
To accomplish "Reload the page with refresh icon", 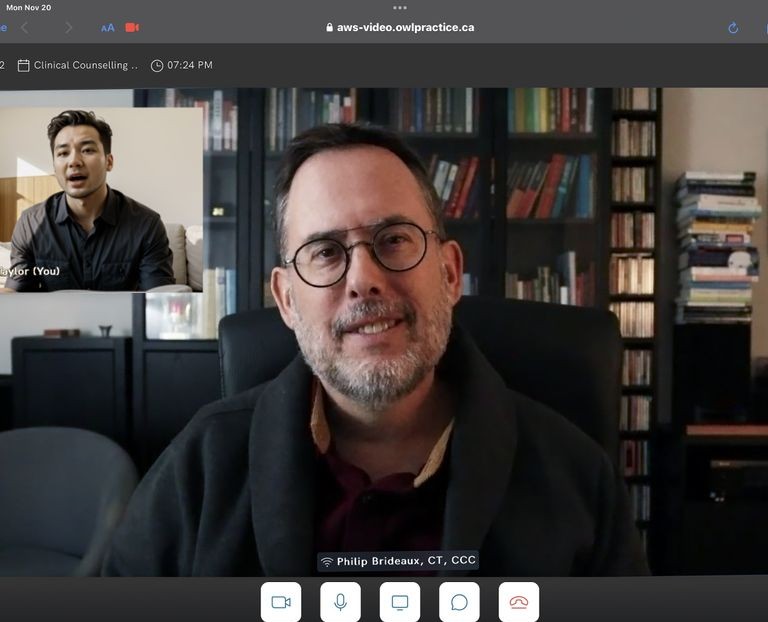I will tap(733, 28).
